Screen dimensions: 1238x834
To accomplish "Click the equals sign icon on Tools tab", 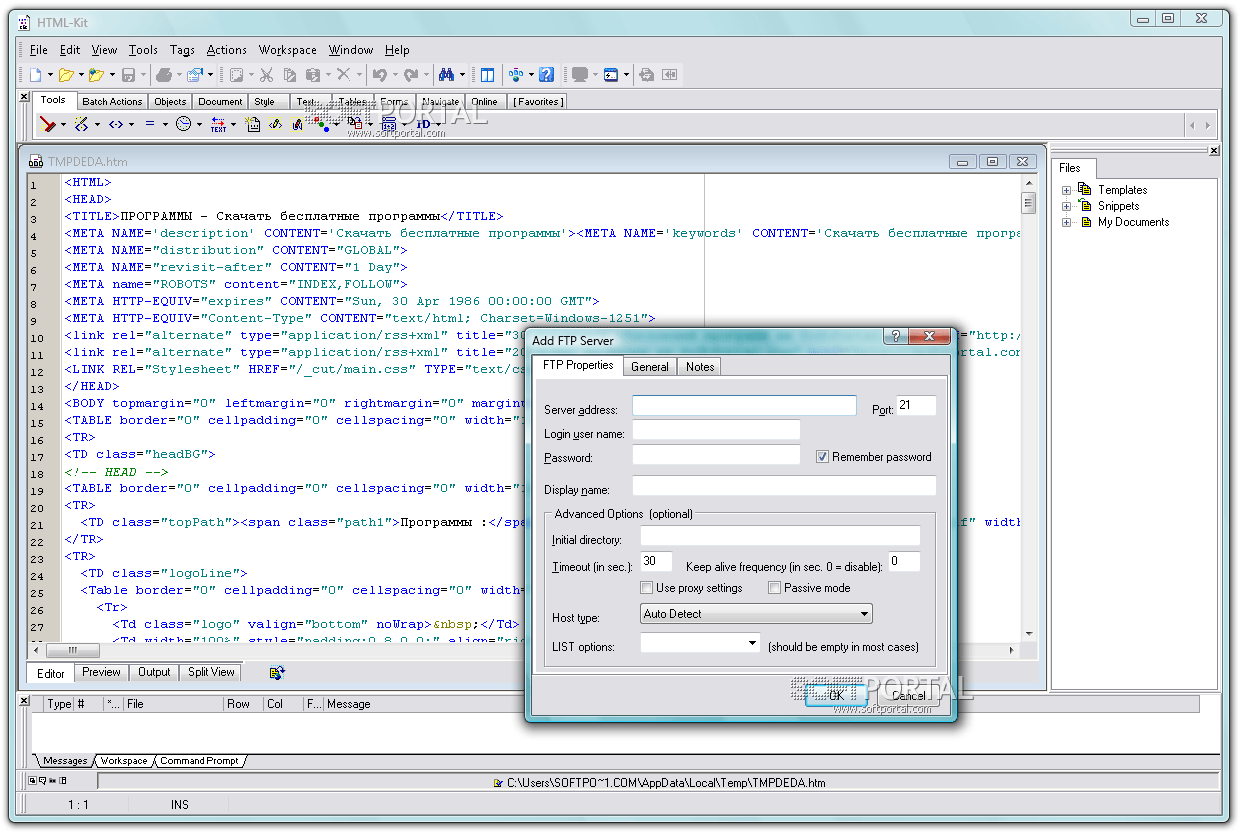I will click(x=150, y=124).
